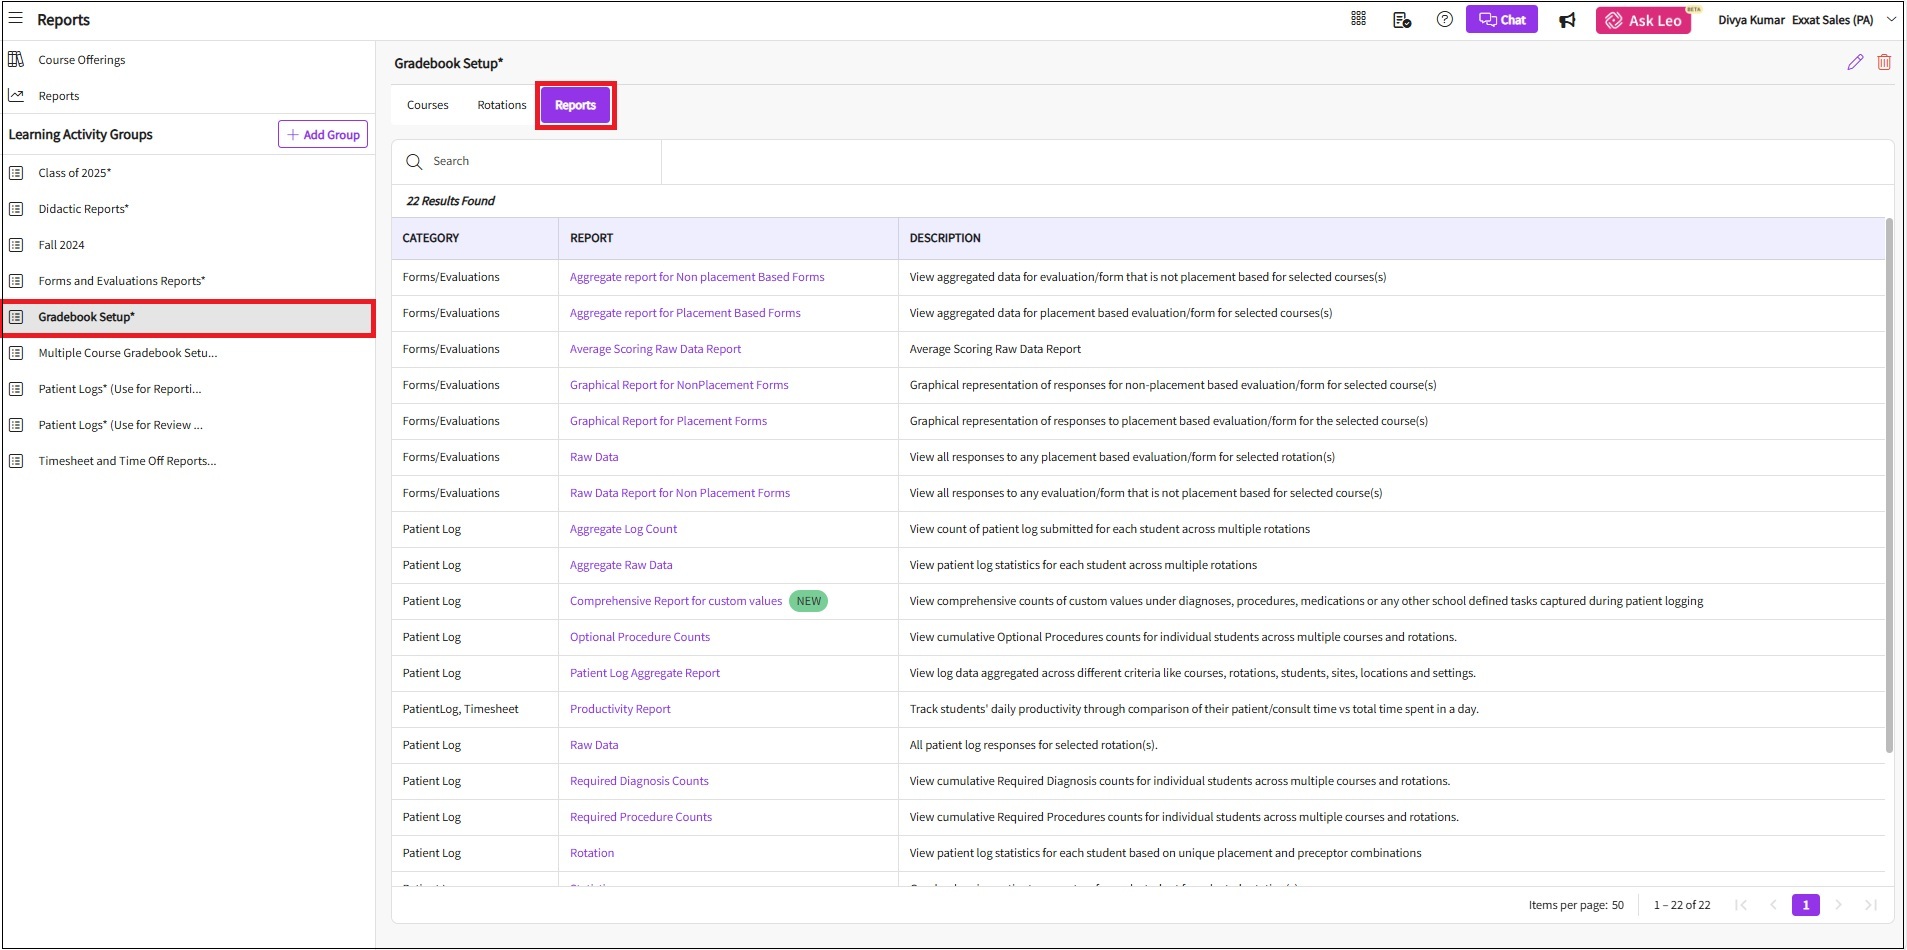Open Comprehensive Report for custom values
1907x950 pixels.
coord(676,601)
